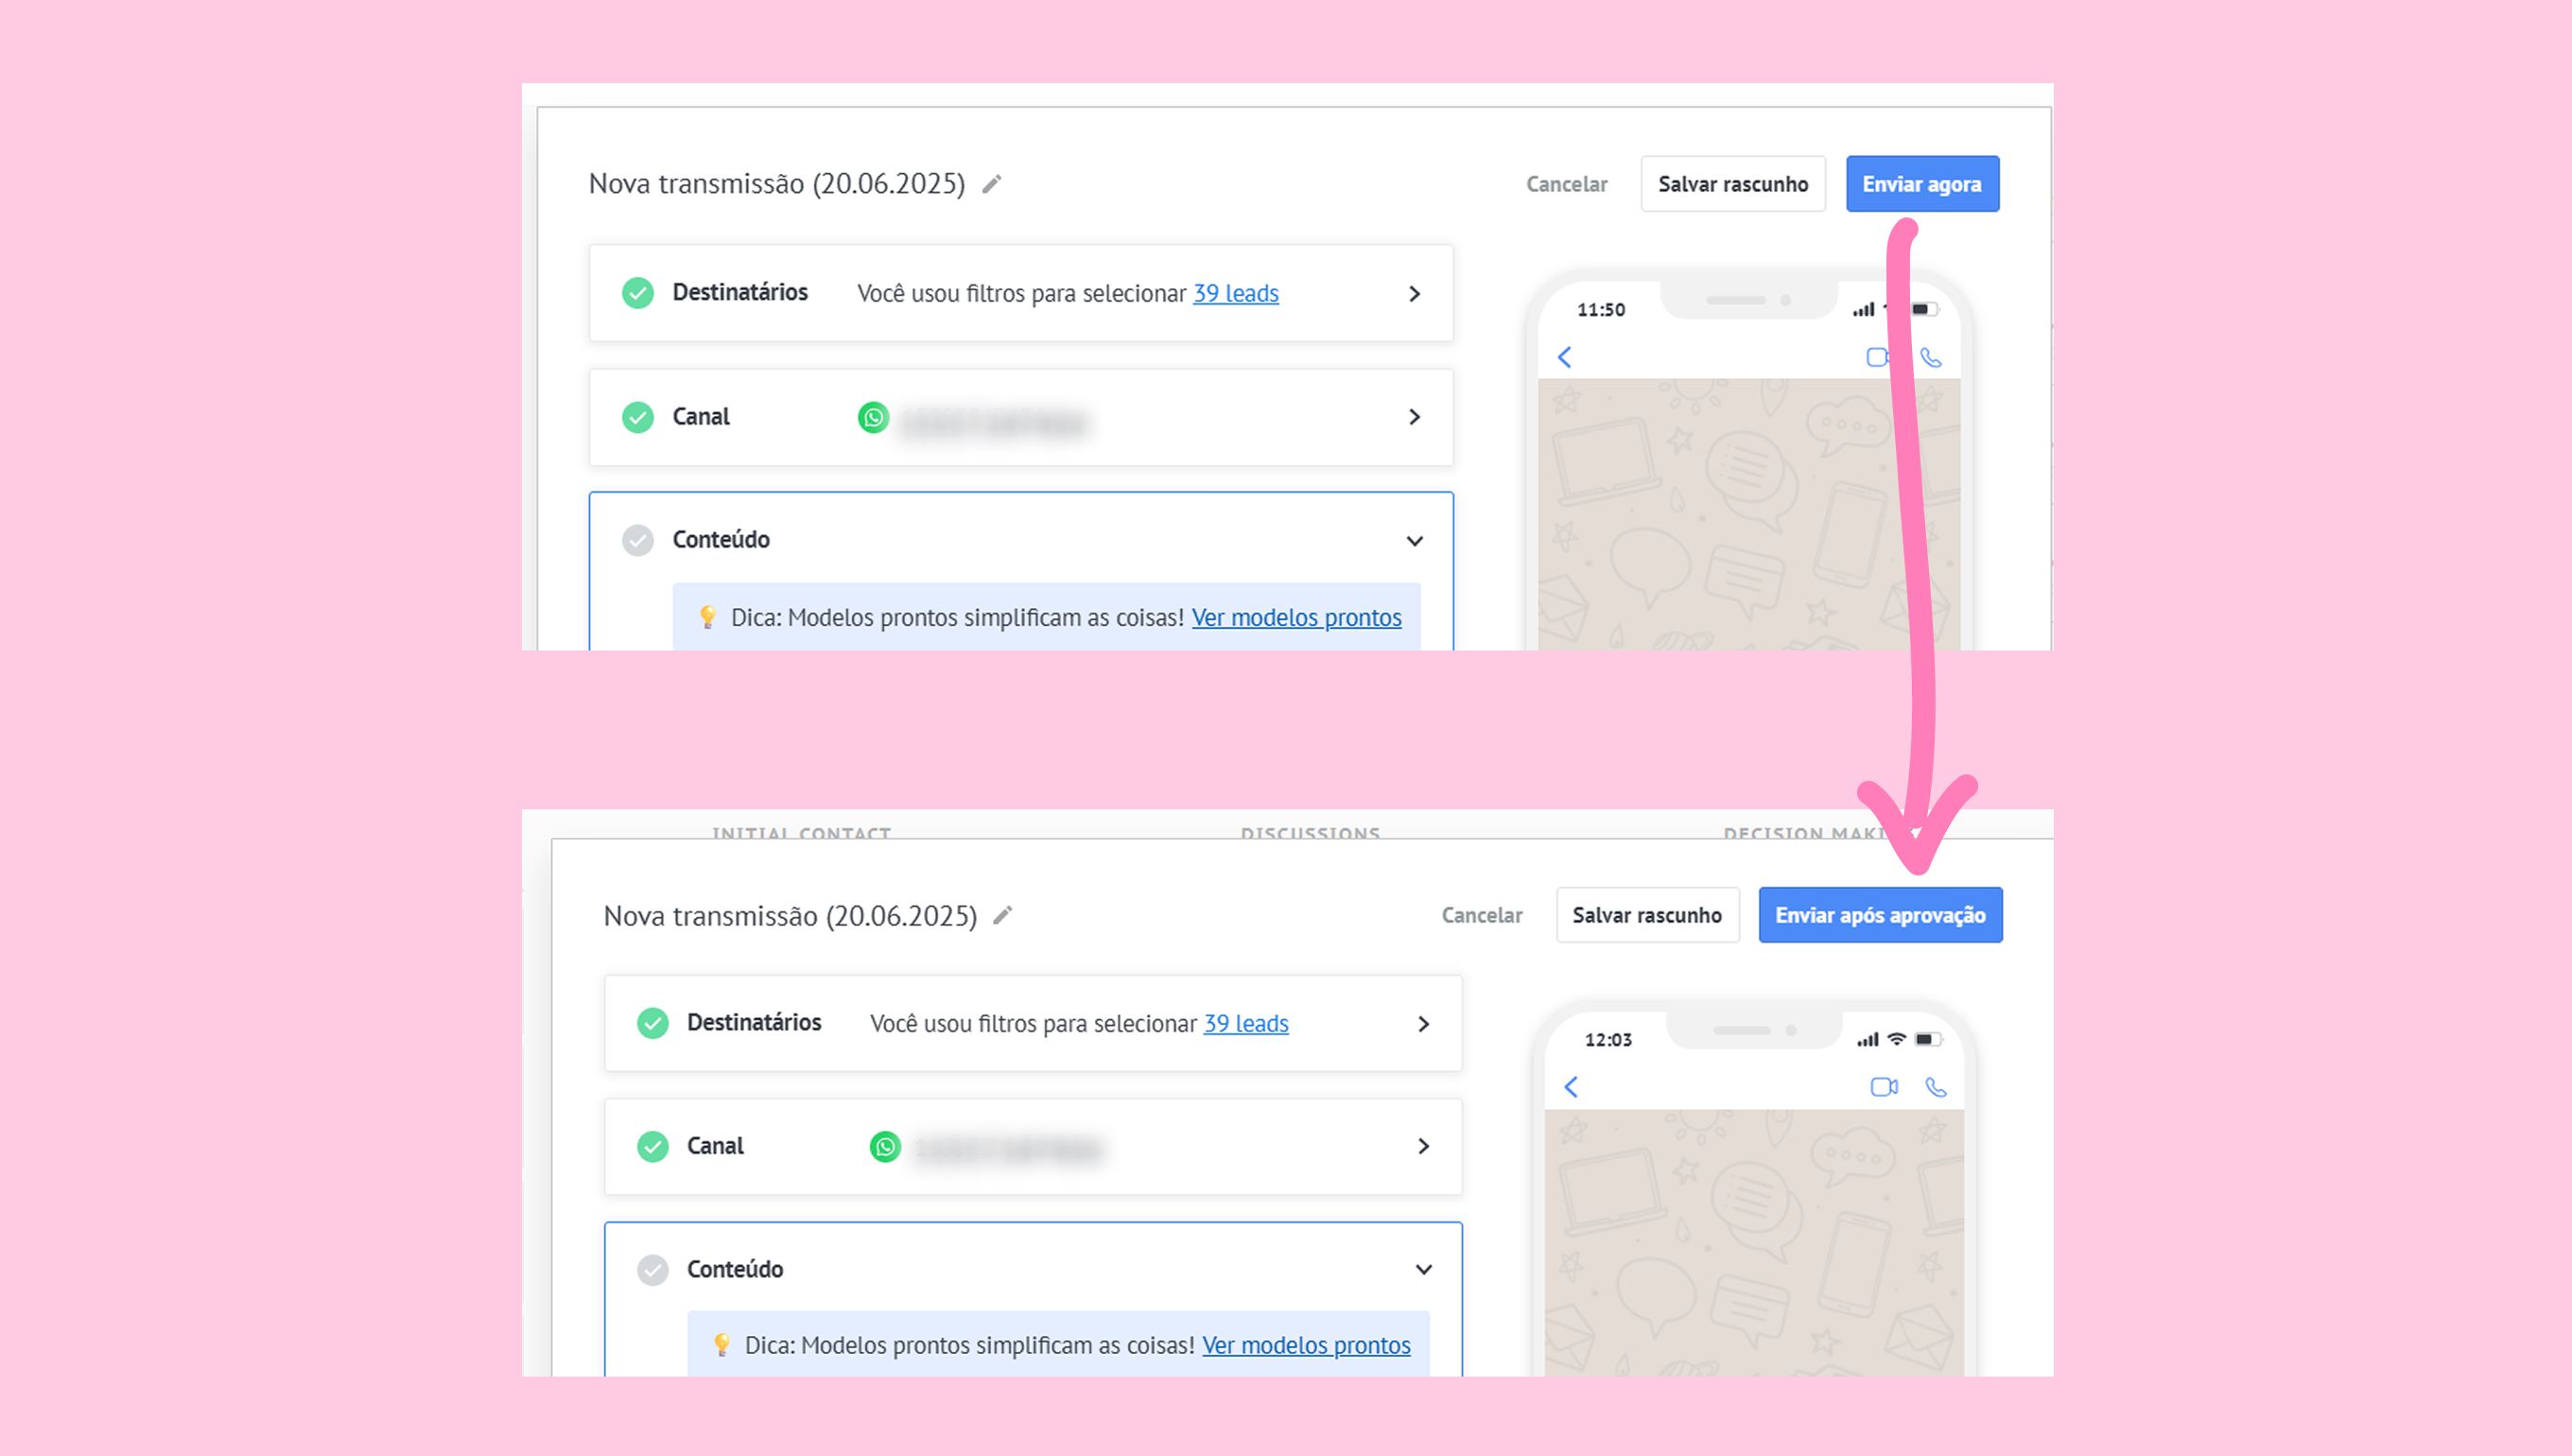The image size is (2572, 1456).
Task: Open the 39 leads link in top screenshot
Action: pyautogui.click(x=1236, y=293)
